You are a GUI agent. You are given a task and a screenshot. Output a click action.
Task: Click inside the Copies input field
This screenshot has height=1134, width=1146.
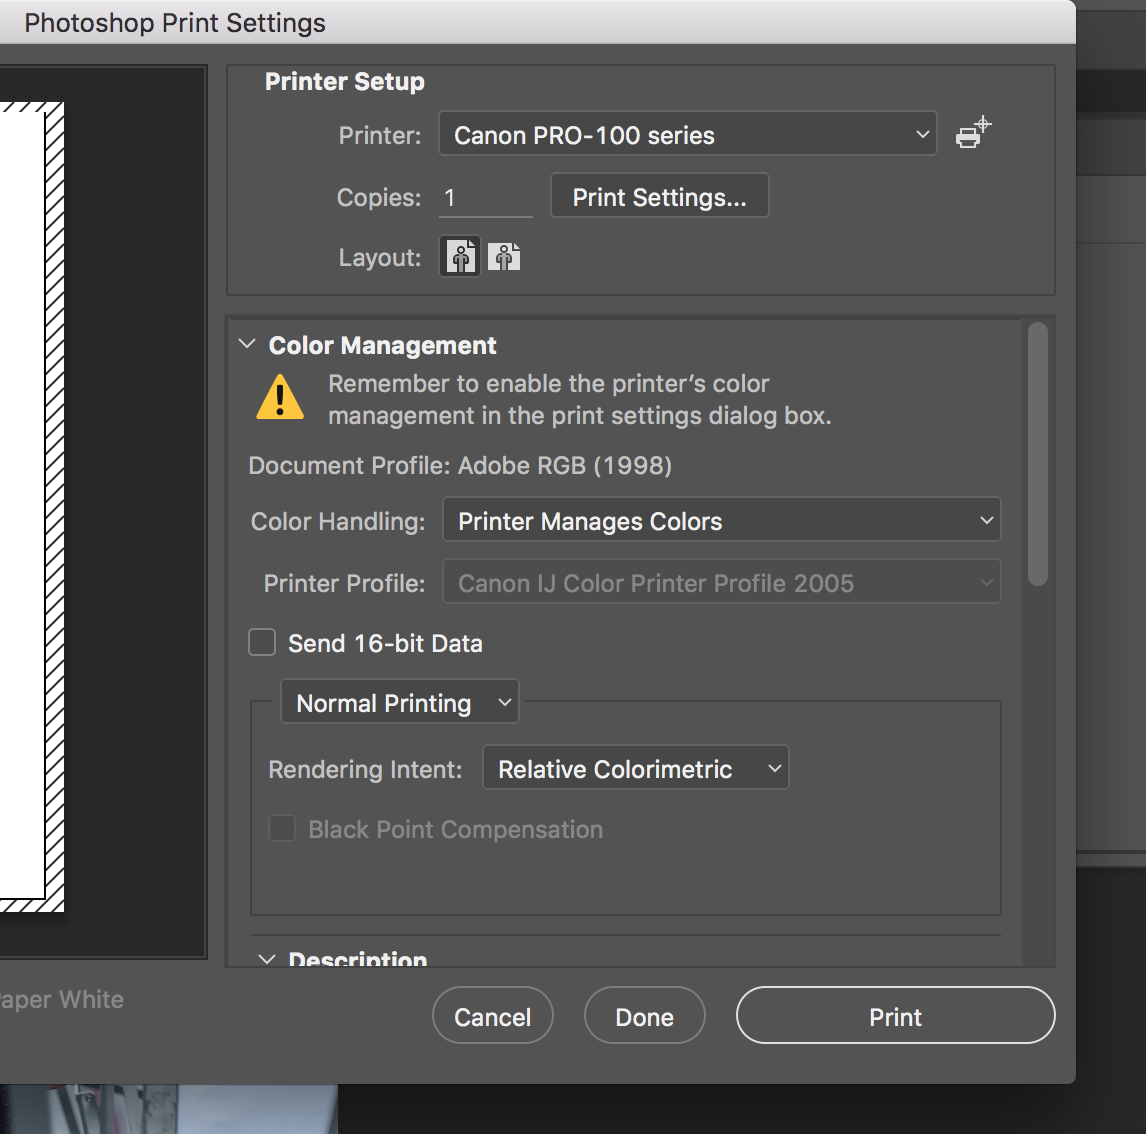pyautogui.click(x=484, y=197)
